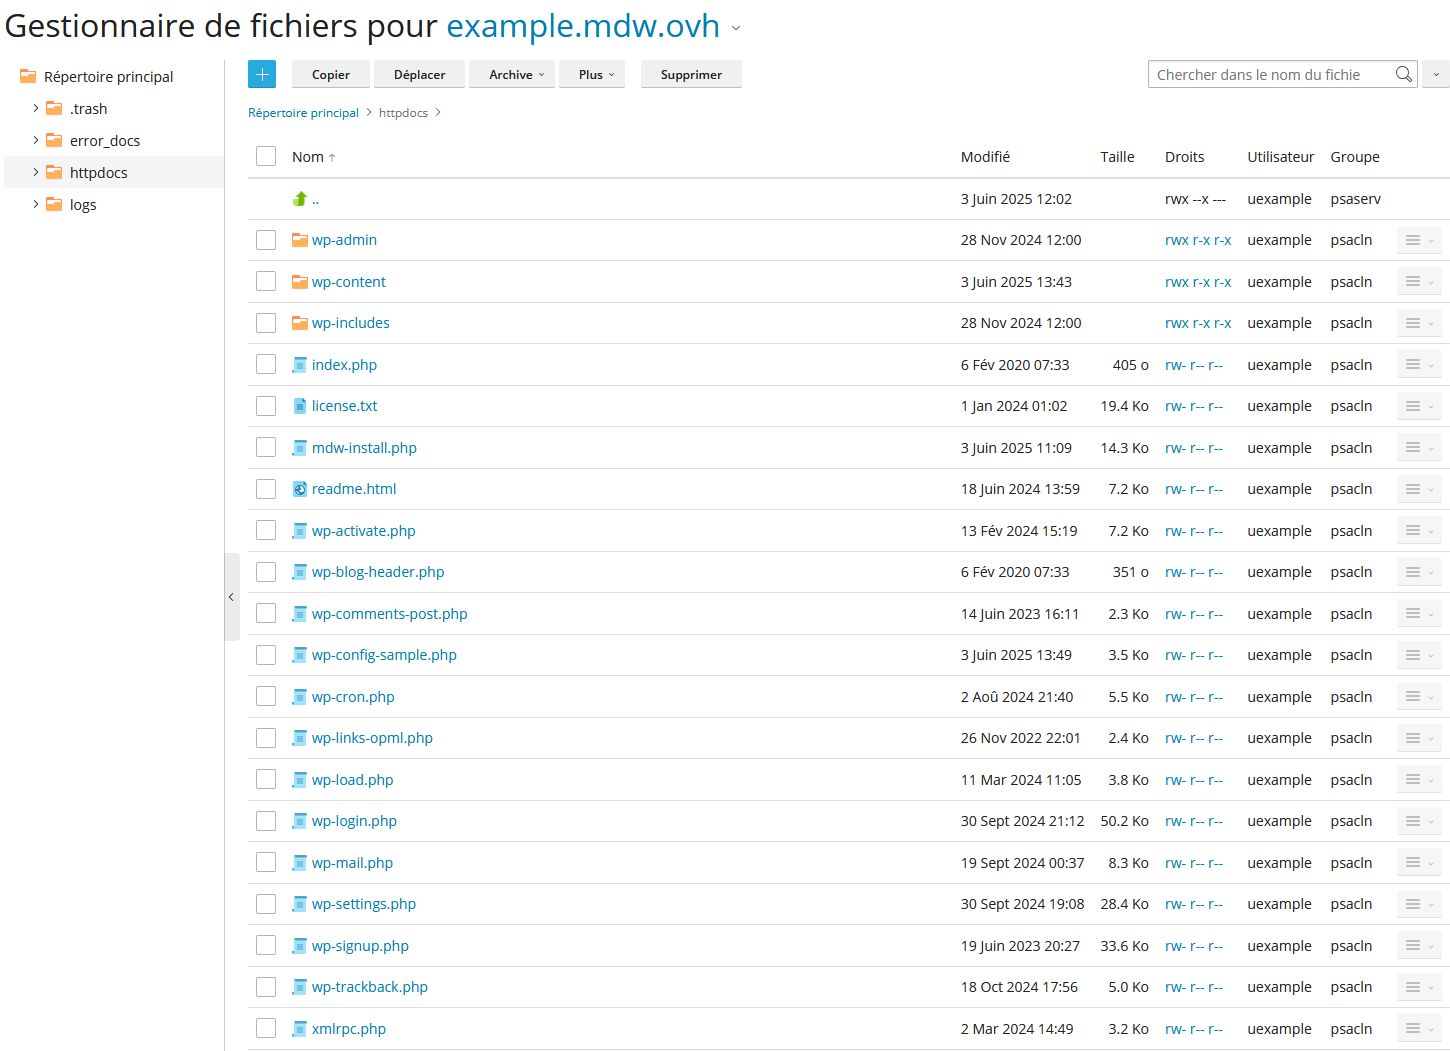Collapse the left sidebar panel with arrow handle
This screenshot has height=1051, width=1450.
(231, 597)
